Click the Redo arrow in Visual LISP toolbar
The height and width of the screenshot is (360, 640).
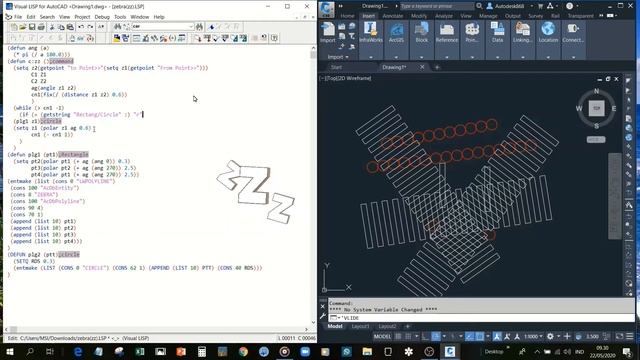(90, 27)
